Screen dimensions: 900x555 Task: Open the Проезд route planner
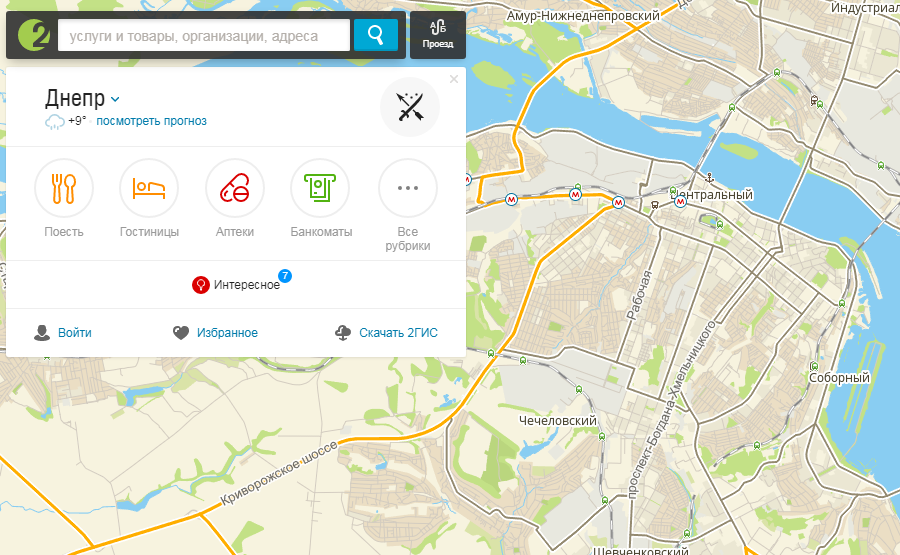pos(438,35)
